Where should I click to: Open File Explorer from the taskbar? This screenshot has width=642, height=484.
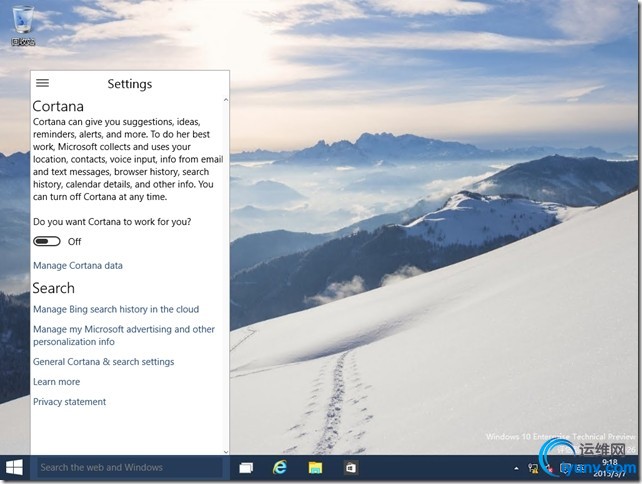(x=315, y=467)
